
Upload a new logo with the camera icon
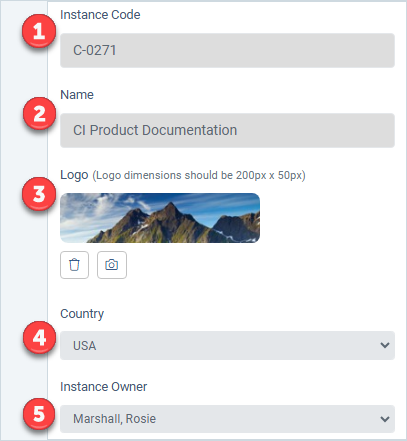[112, 265]
